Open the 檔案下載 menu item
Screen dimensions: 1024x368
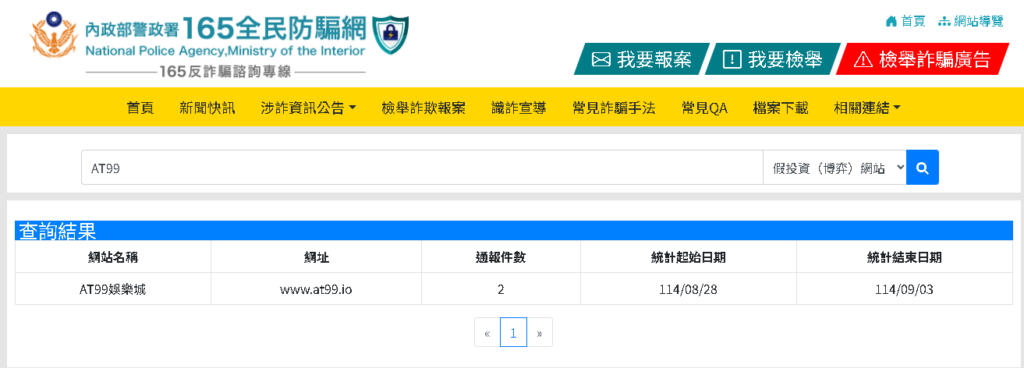[780, 108]
